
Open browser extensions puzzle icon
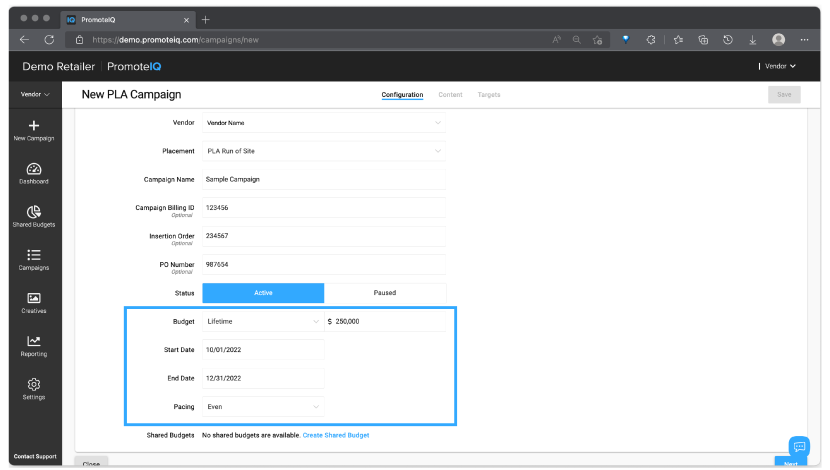[651, 40]
